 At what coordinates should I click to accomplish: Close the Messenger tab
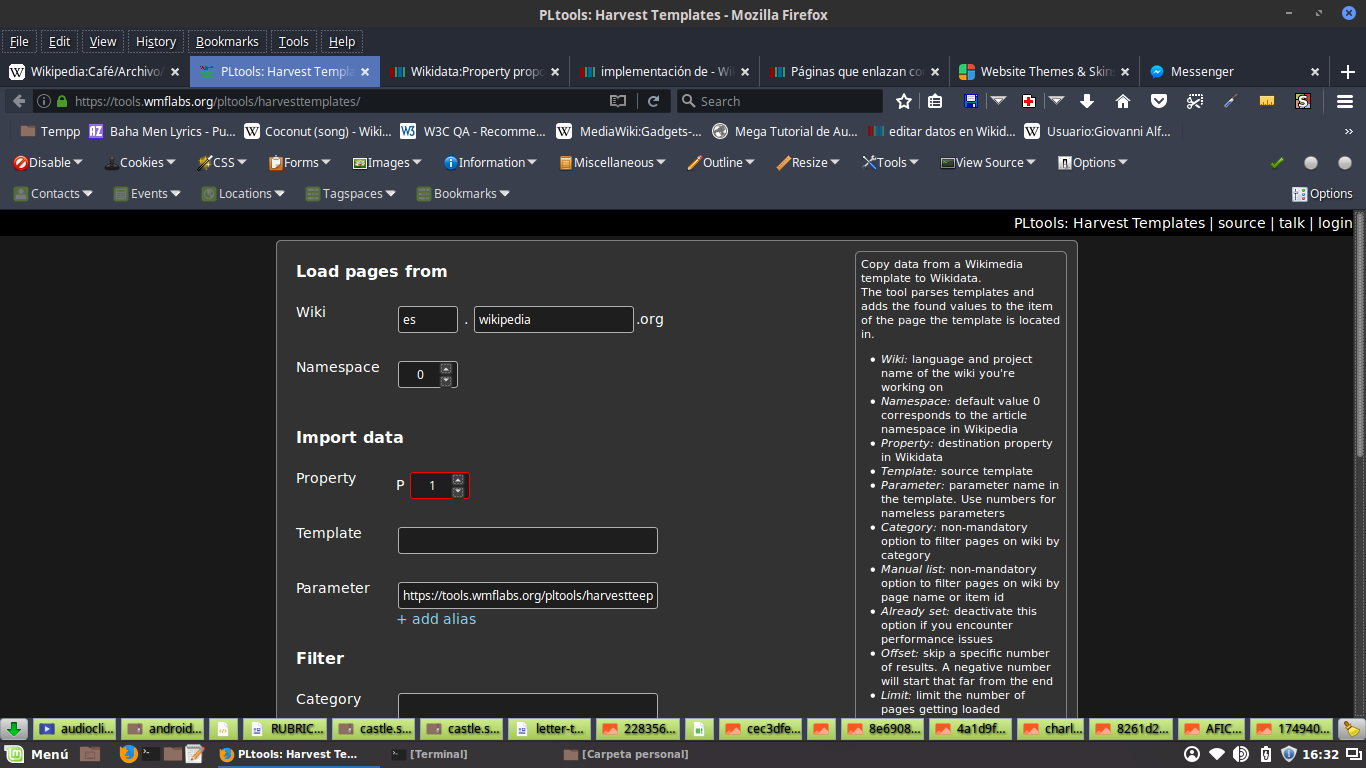tap(1315, 72)
